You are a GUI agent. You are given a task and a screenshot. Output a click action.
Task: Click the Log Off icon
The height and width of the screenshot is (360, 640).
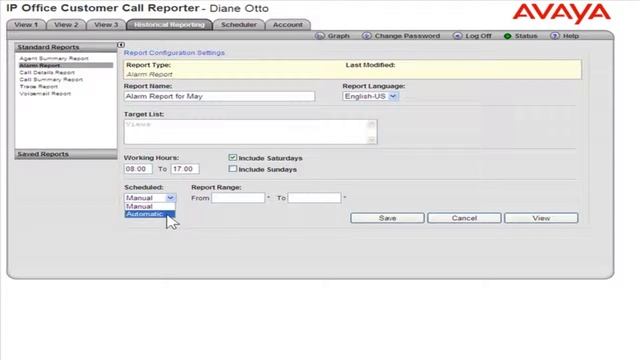pos(458,36)
